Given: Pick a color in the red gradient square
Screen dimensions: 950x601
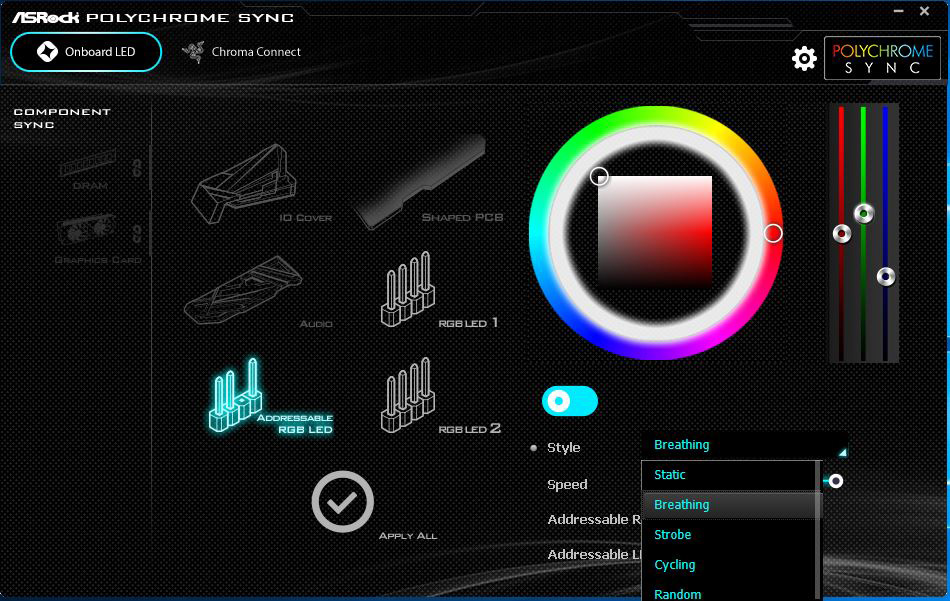Looking at the screenshot, I should click(x=655, y=231).
